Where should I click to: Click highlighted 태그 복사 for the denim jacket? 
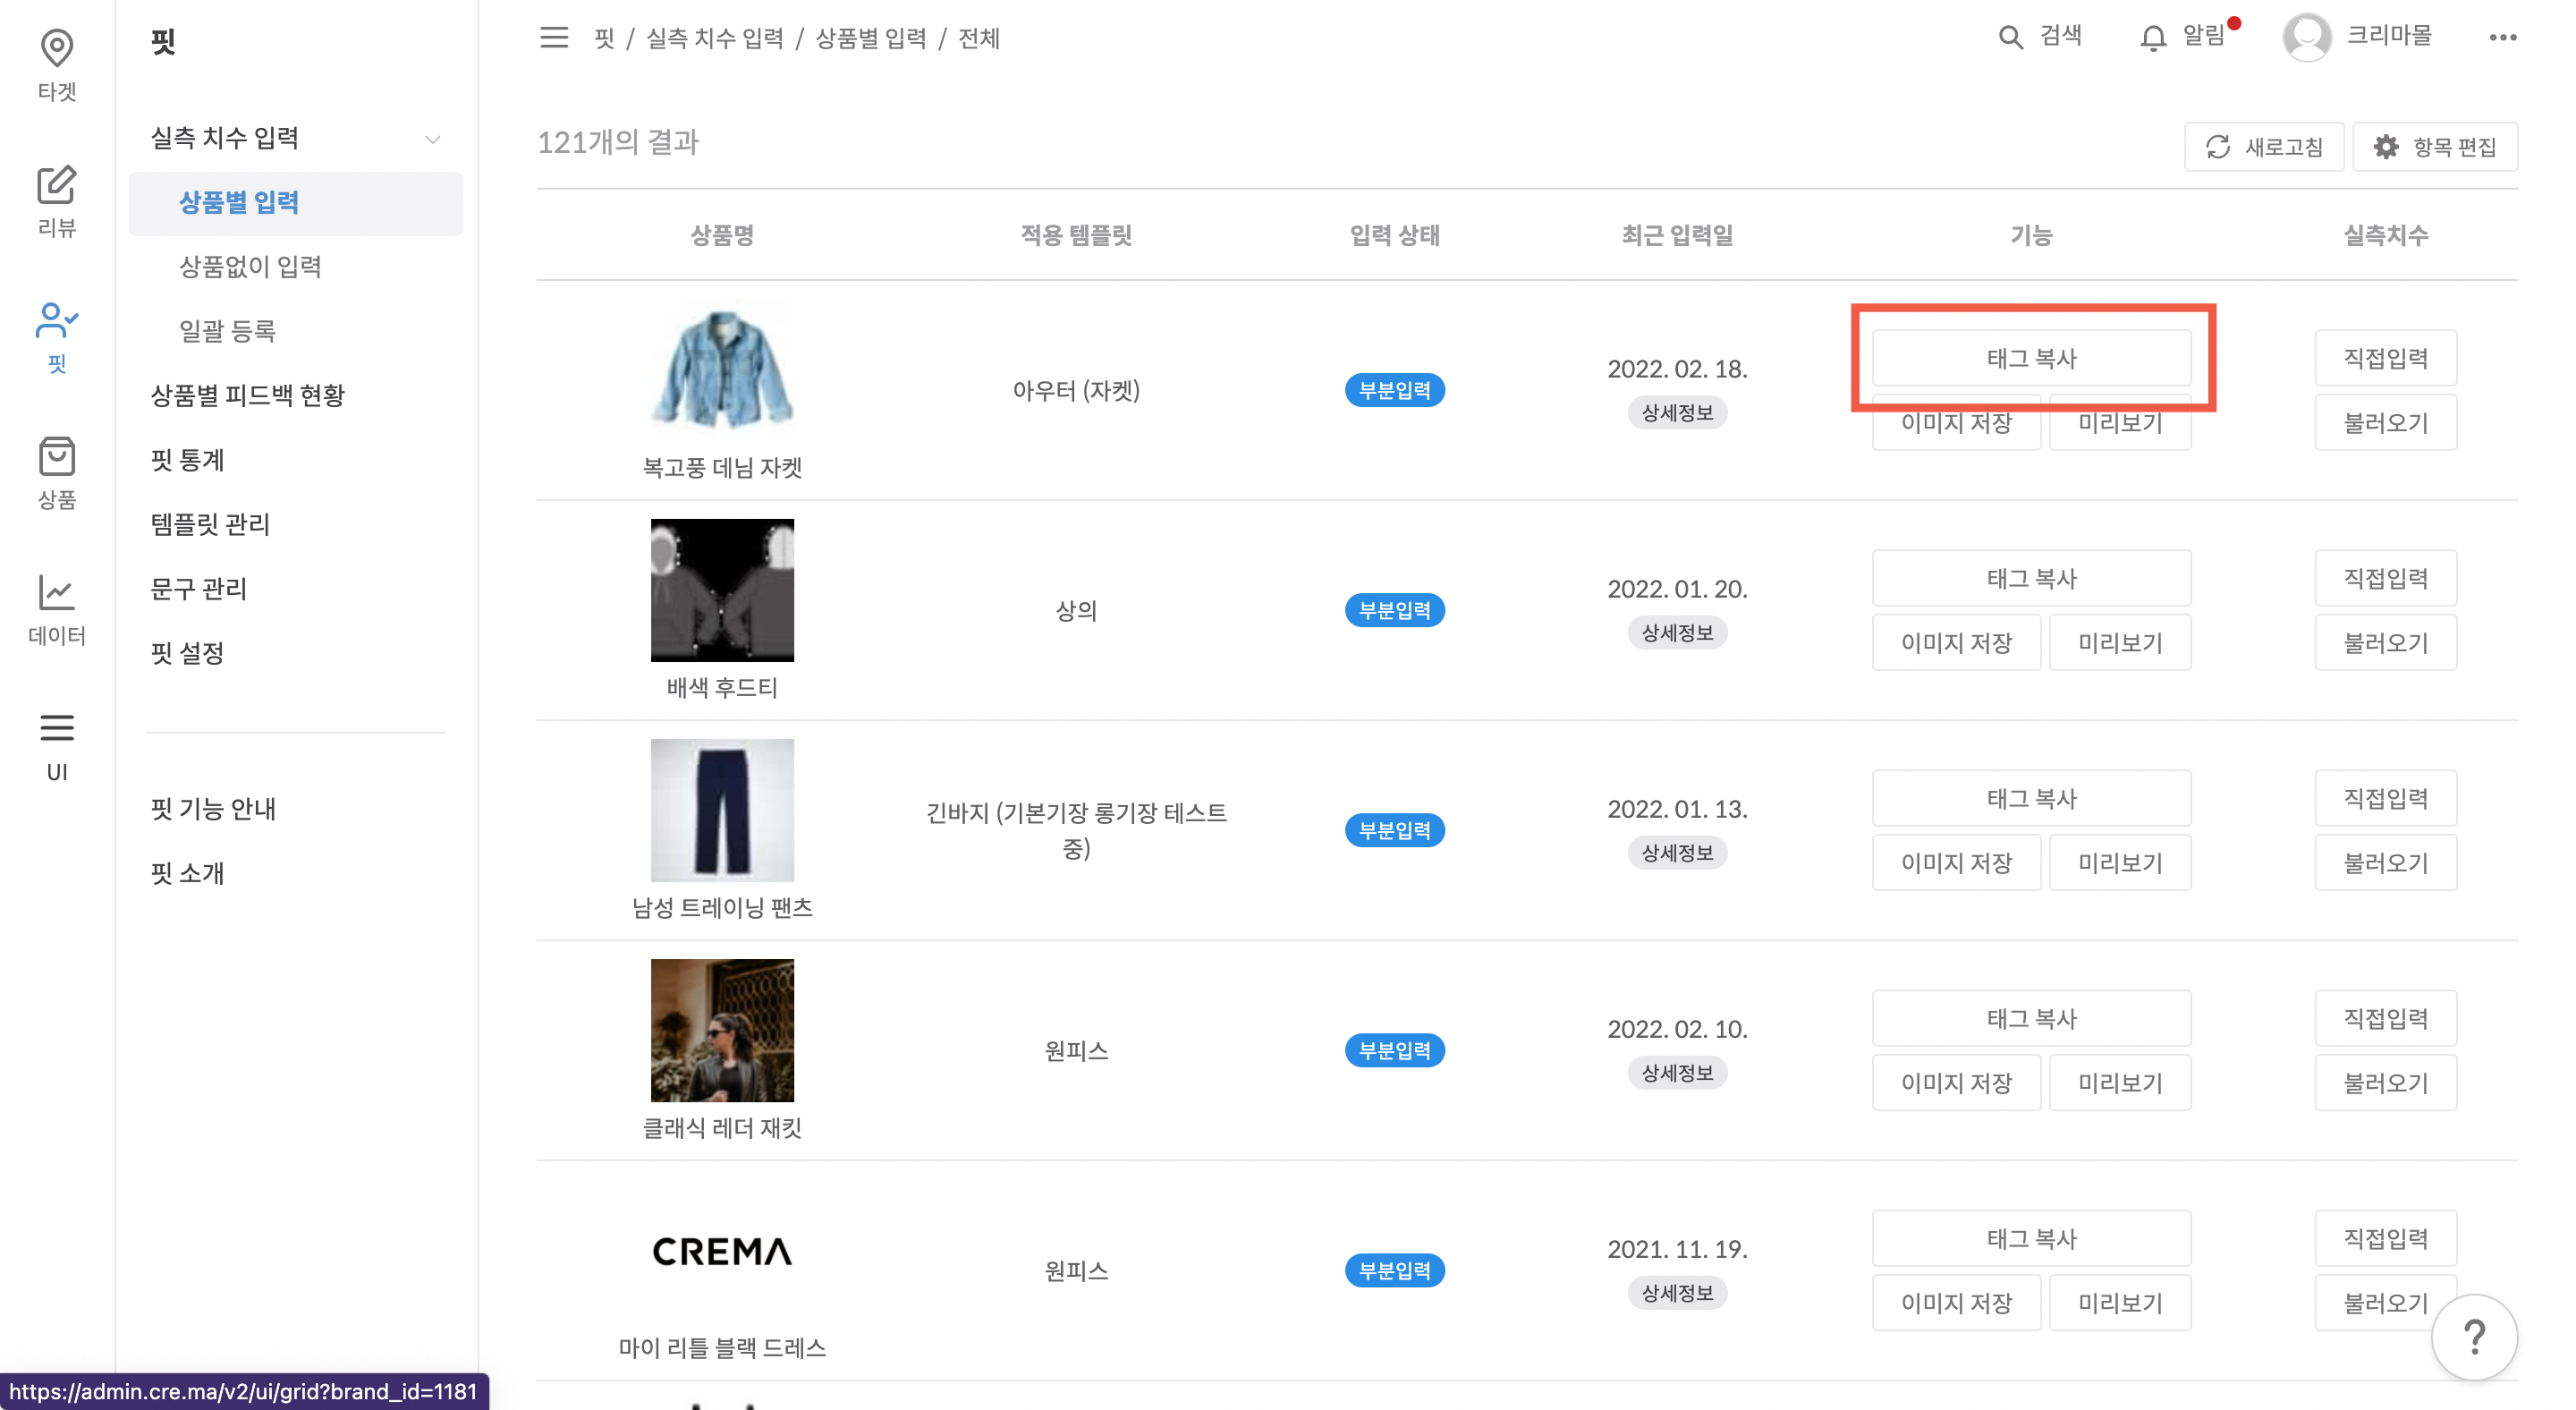pyautogui.click(x=2031, y=357)
